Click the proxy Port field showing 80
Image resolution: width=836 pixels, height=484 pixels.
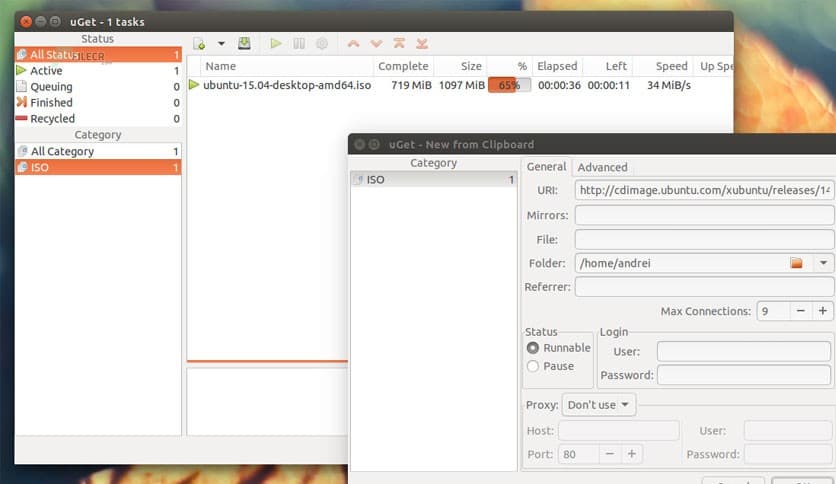pyautogui.click(x=578, y=454)
